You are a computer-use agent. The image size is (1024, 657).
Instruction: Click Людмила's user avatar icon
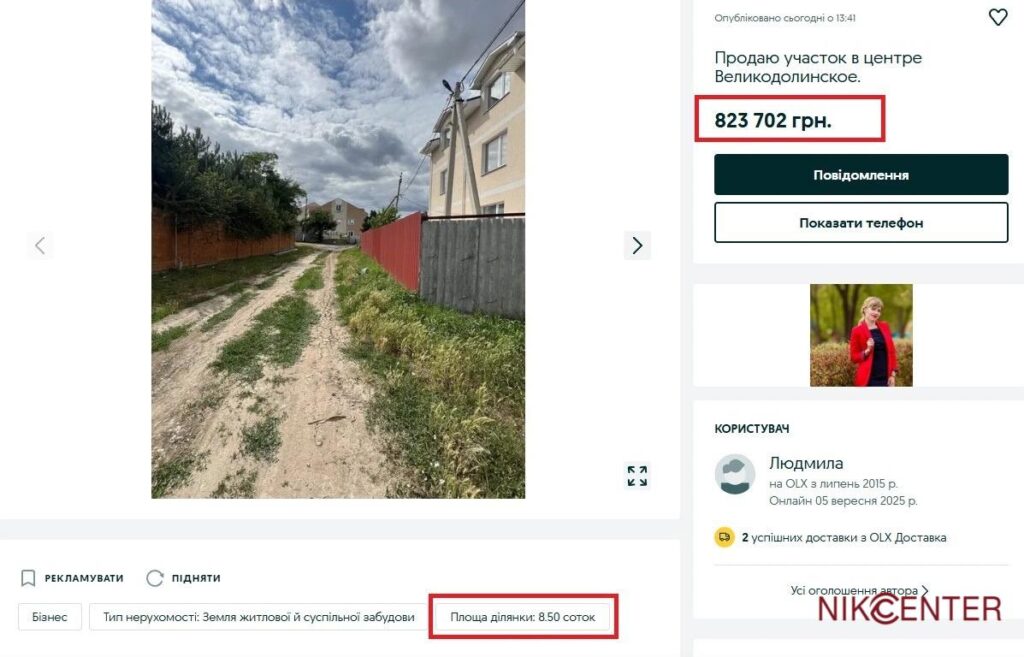[x=735, y=474]
